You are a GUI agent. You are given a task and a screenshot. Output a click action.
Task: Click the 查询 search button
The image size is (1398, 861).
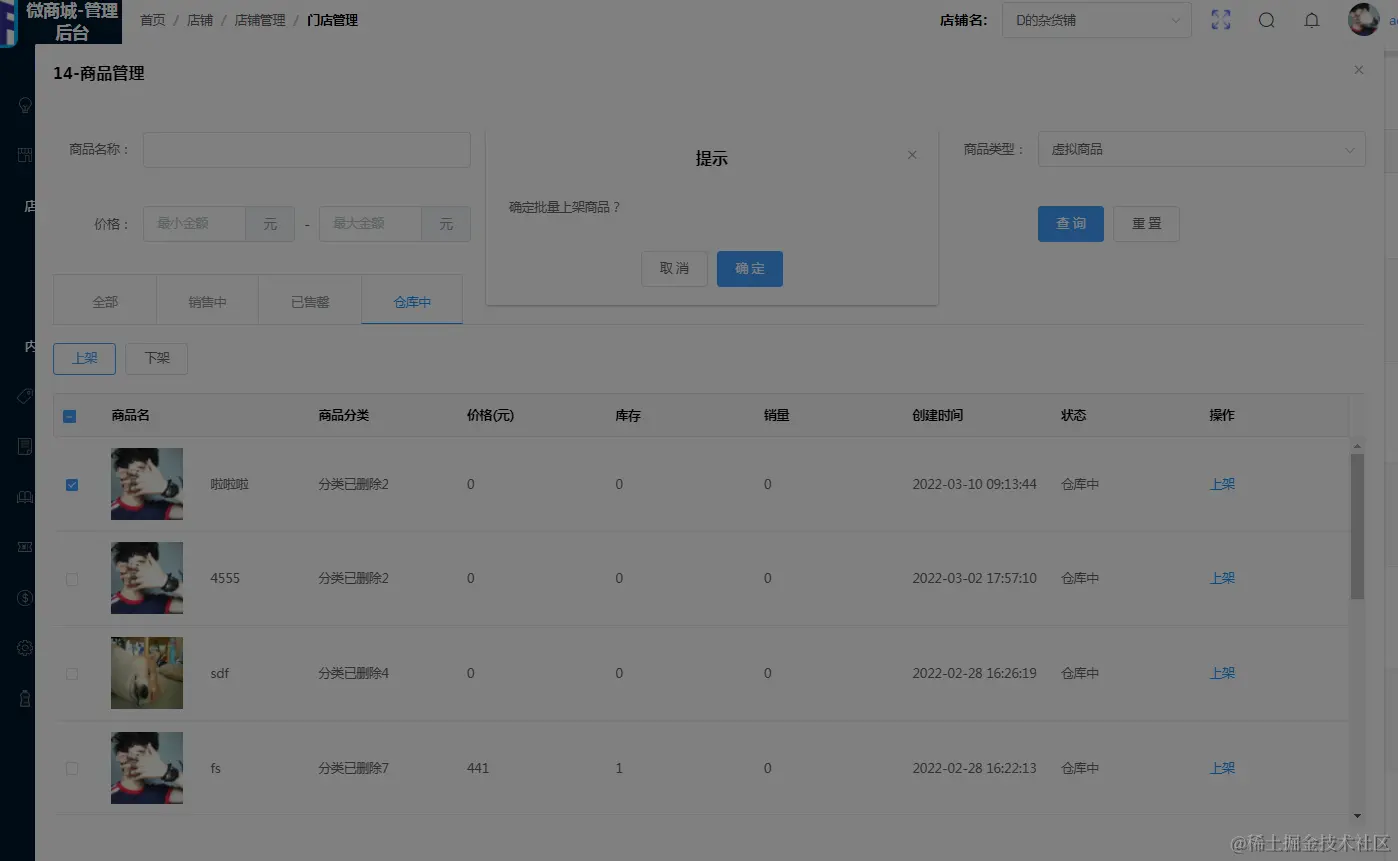pos(1071,224)
